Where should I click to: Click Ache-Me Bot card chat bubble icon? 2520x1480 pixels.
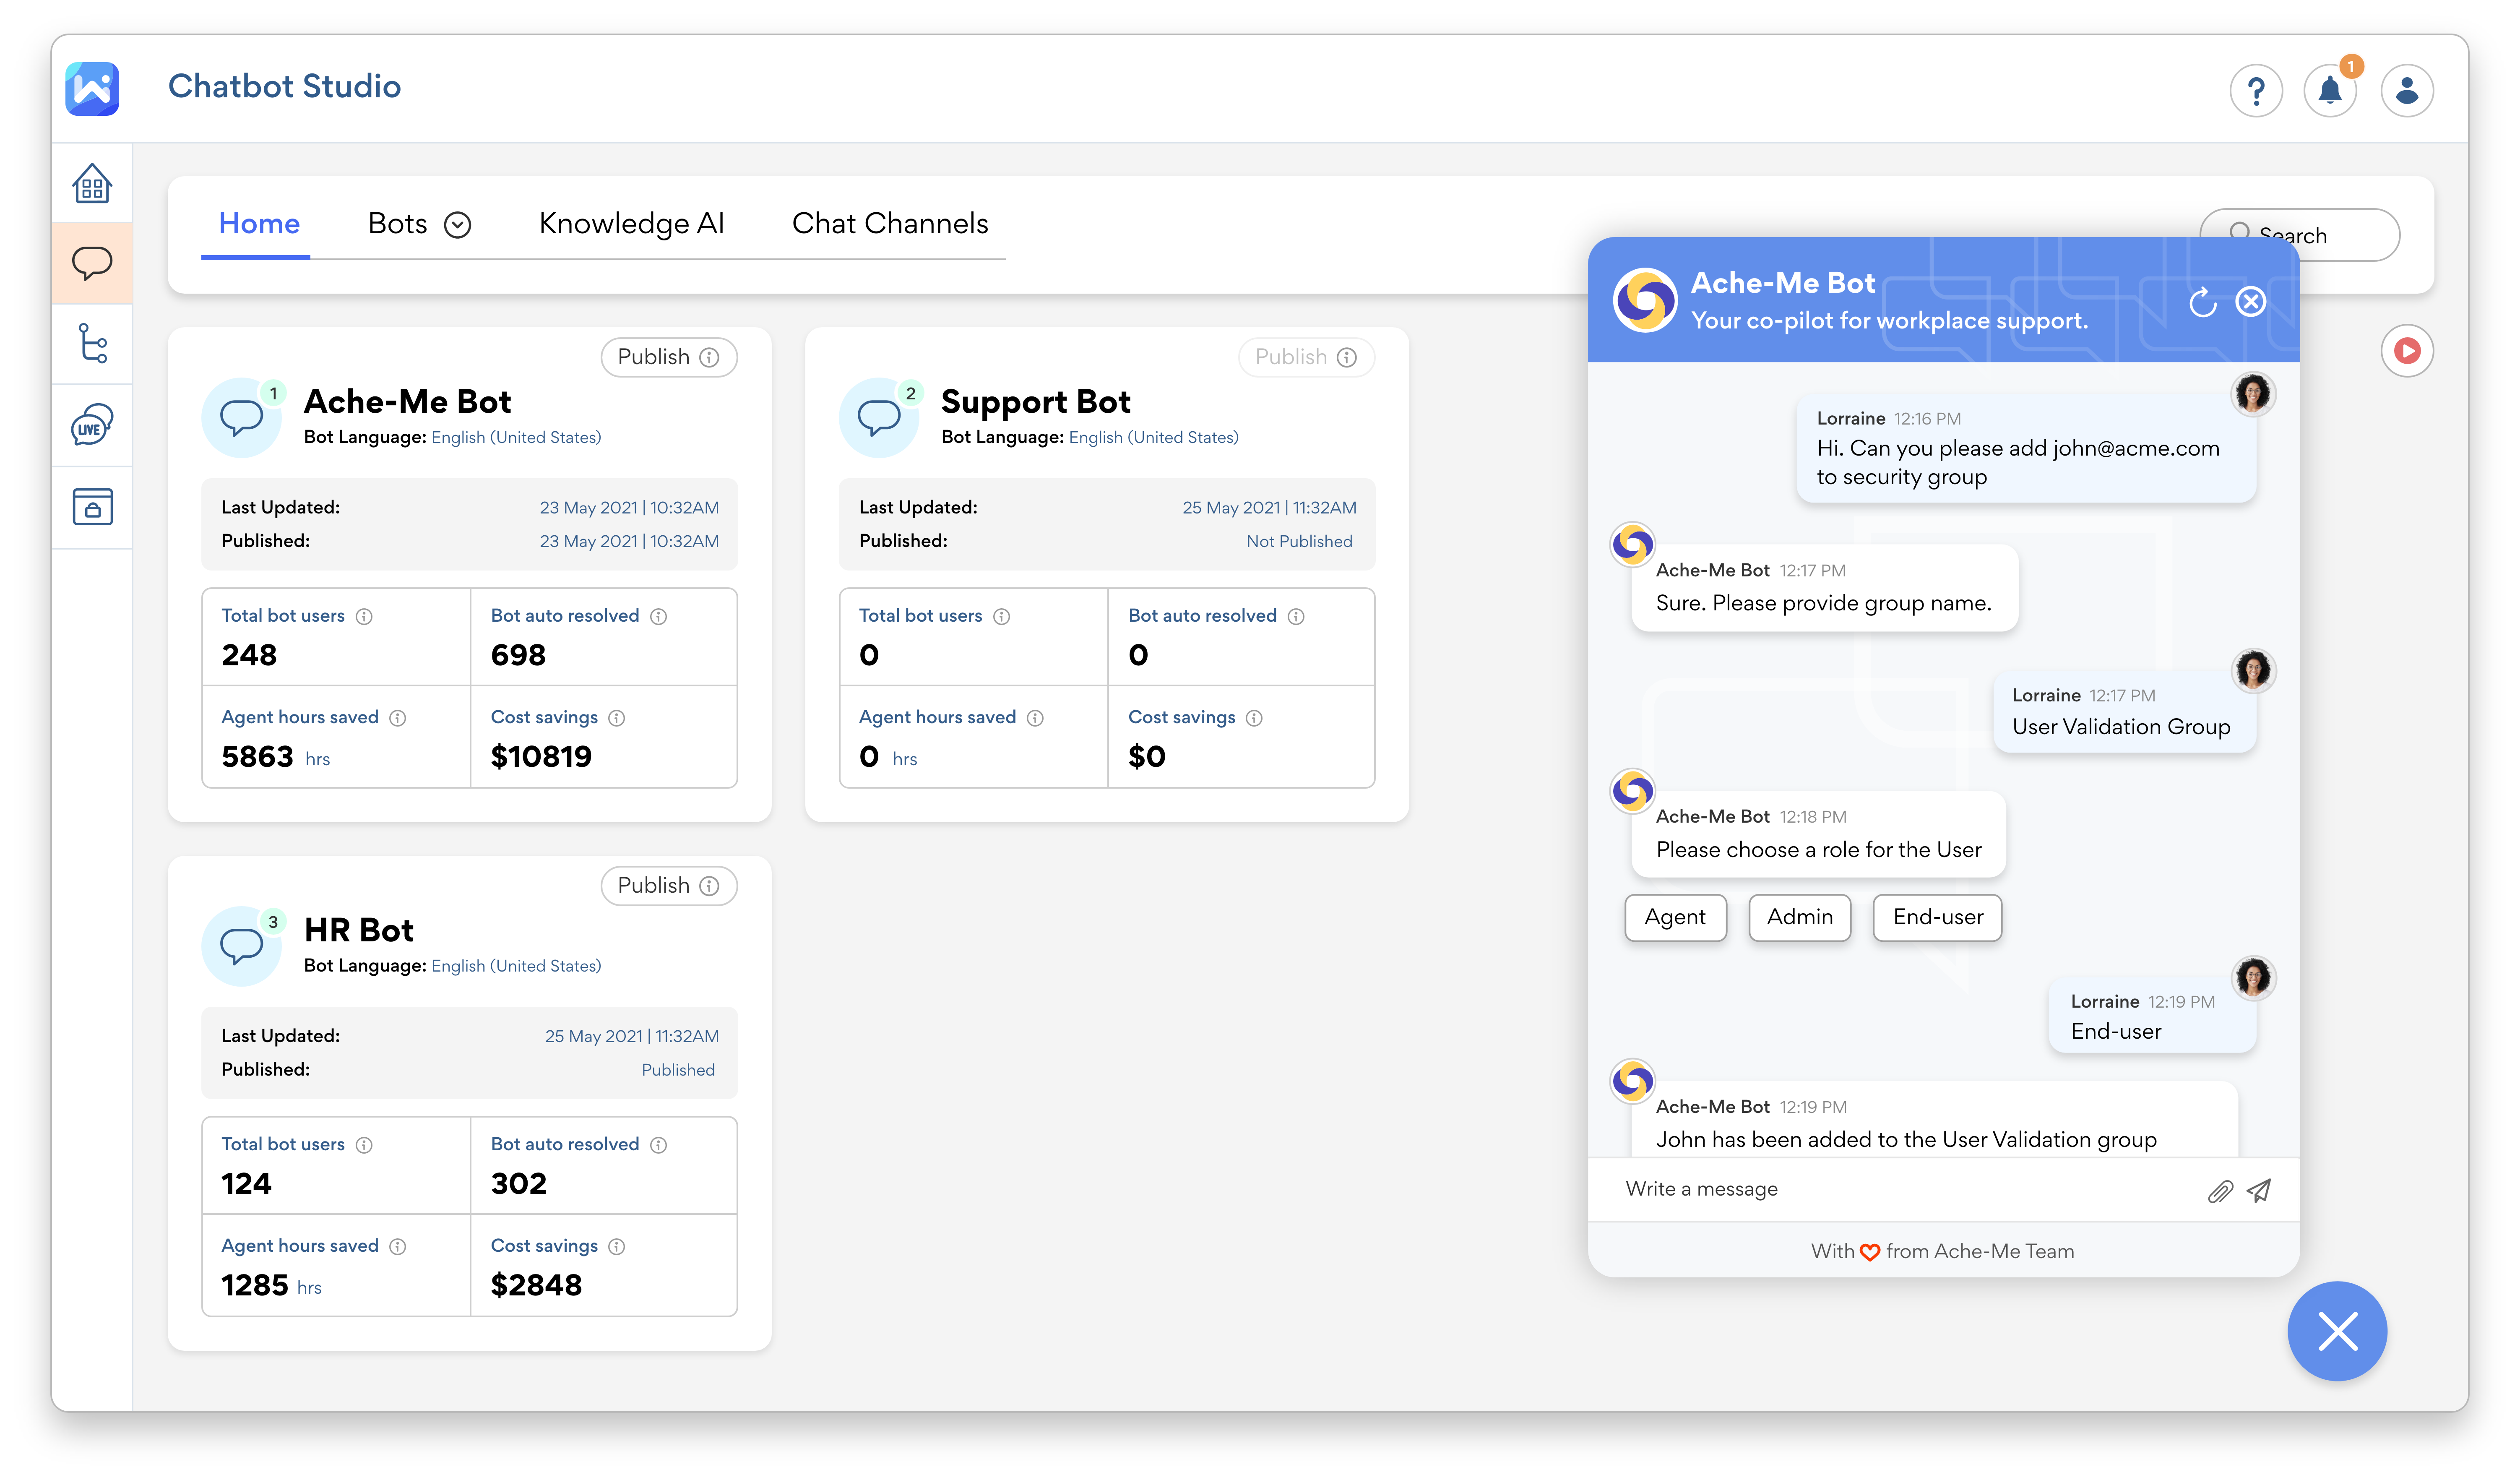(241, 417)
